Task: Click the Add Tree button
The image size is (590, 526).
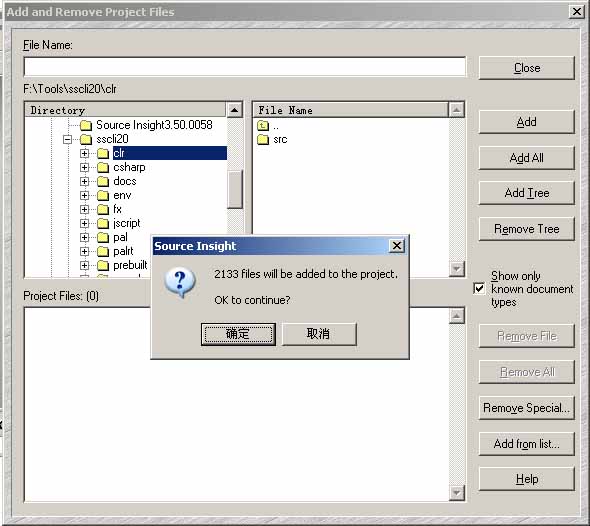Action: [x=527, y=193]
